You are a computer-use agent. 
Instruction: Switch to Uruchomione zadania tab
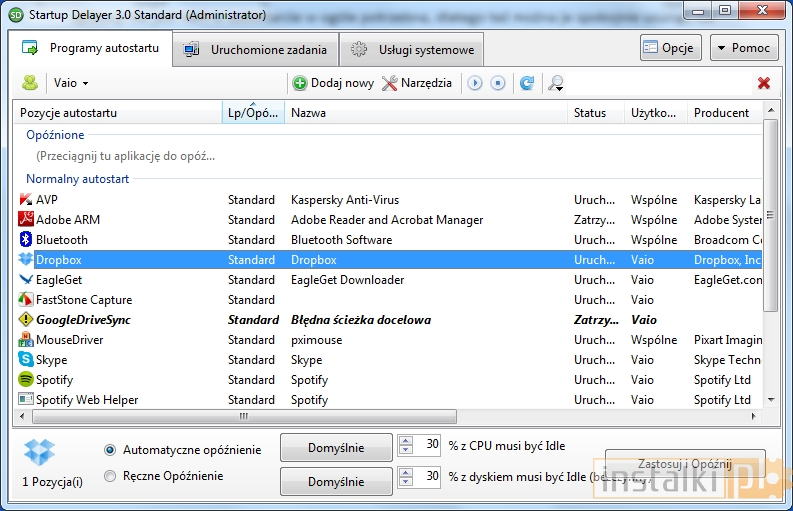[256, 49]
